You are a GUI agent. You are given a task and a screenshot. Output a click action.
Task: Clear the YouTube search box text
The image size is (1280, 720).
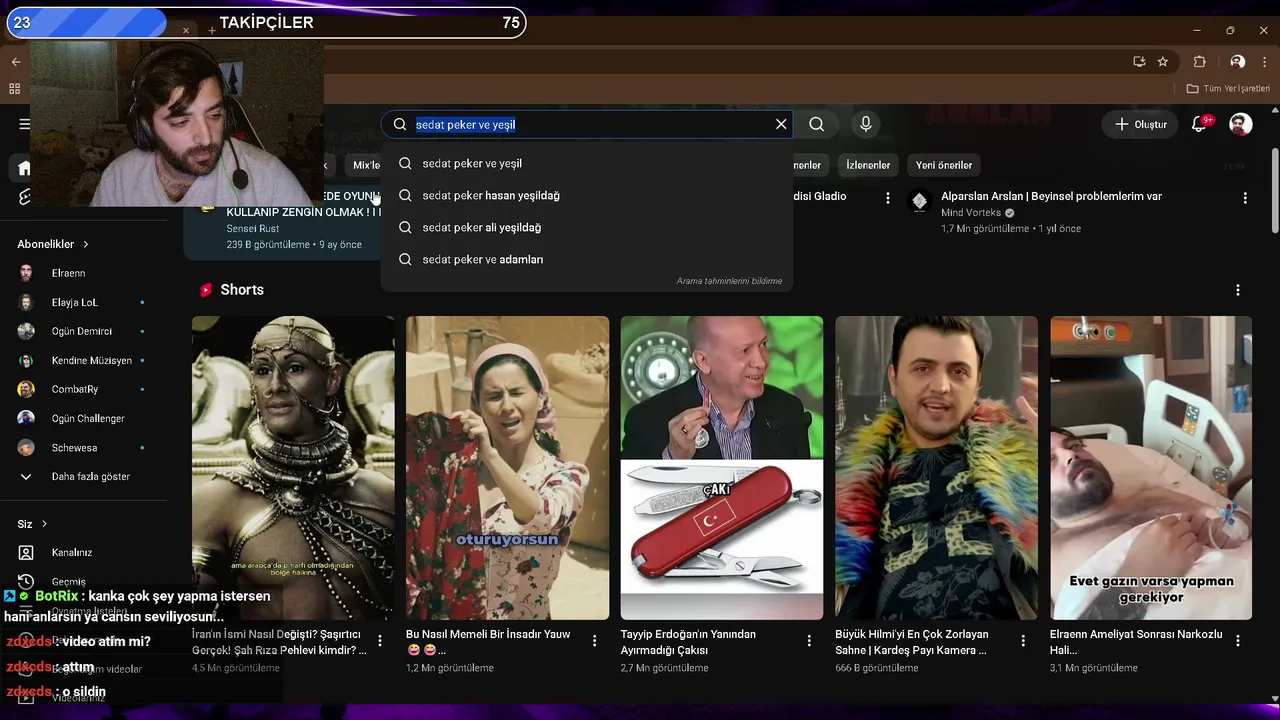point(781,124)
